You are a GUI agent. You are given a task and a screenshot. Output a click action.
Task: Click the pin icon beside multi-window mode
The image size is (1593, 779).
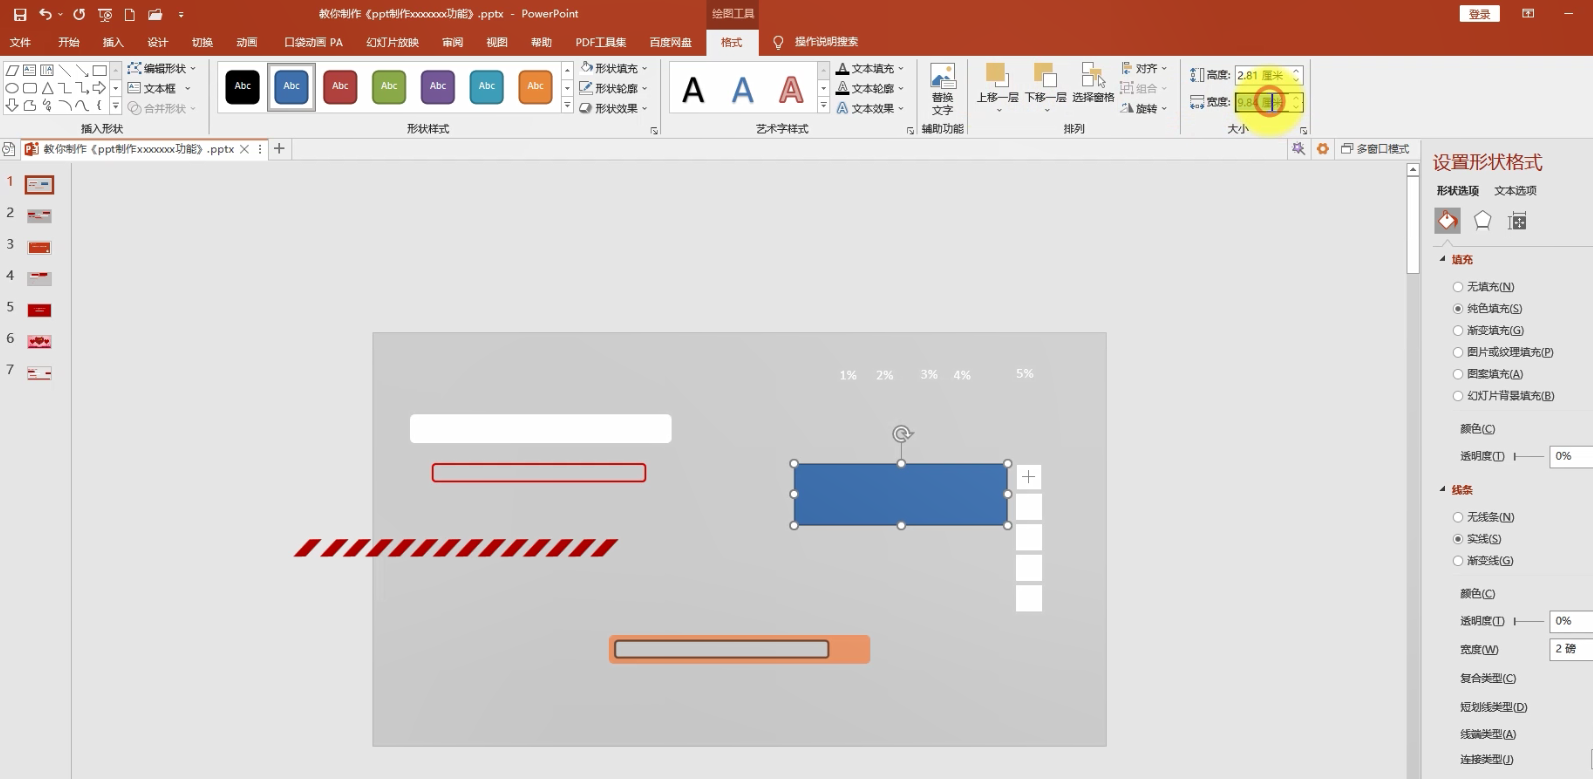(1298, 148)
